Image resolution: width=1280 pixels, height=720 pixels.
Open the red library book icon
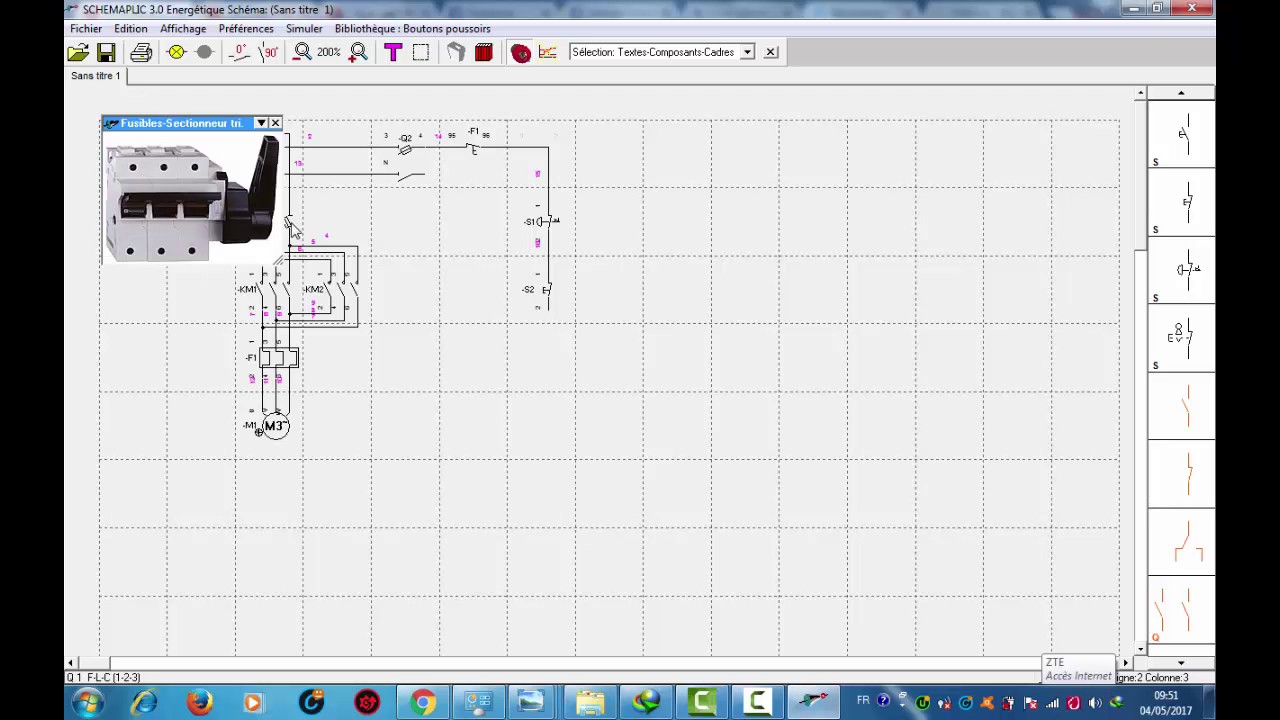click(484, 52)
